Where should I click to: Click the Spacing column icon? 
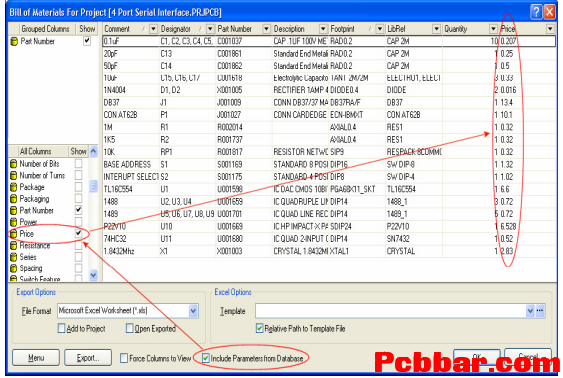click(14, 269)
